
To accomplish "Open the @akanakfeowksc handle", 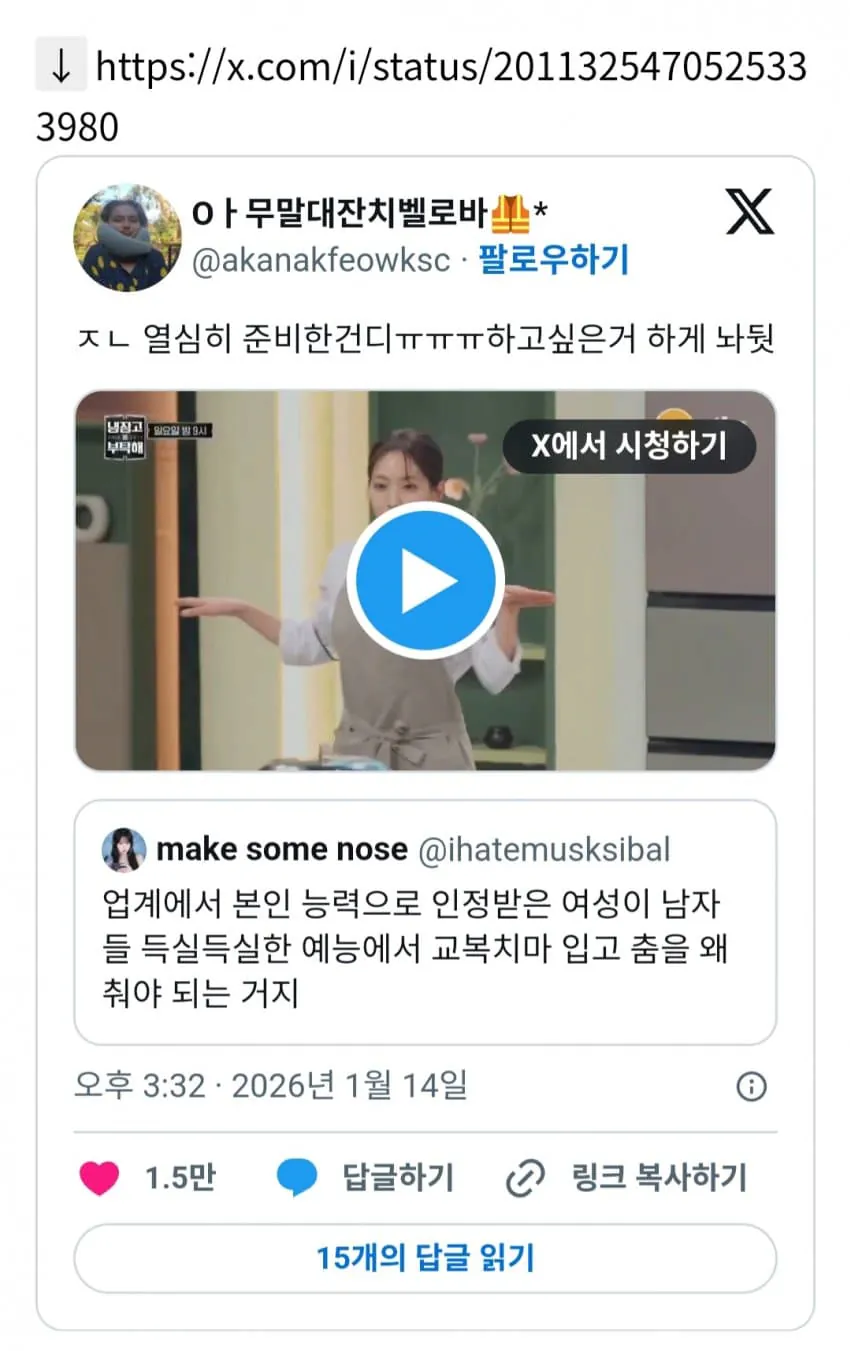I will click(321, 261).
